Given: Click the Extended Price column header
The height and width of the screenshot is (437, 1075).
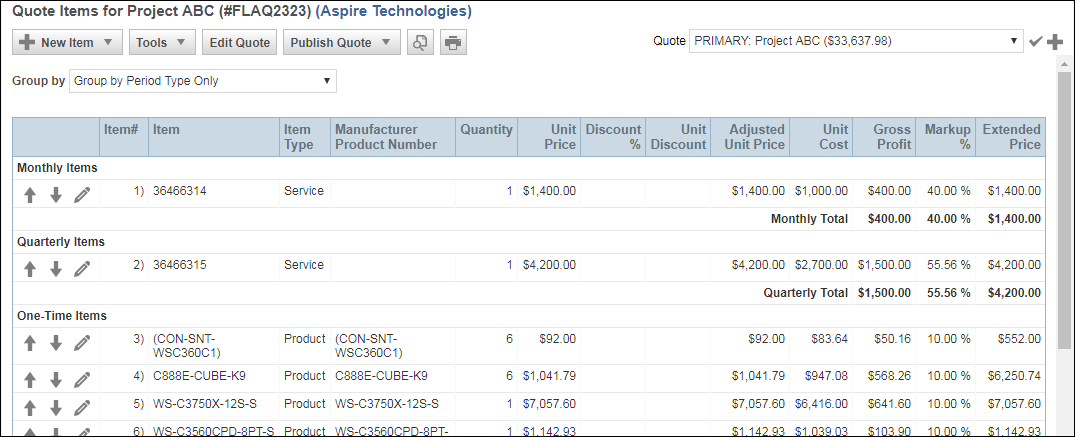Looking at the screenshot, I should pos(1011,136).
